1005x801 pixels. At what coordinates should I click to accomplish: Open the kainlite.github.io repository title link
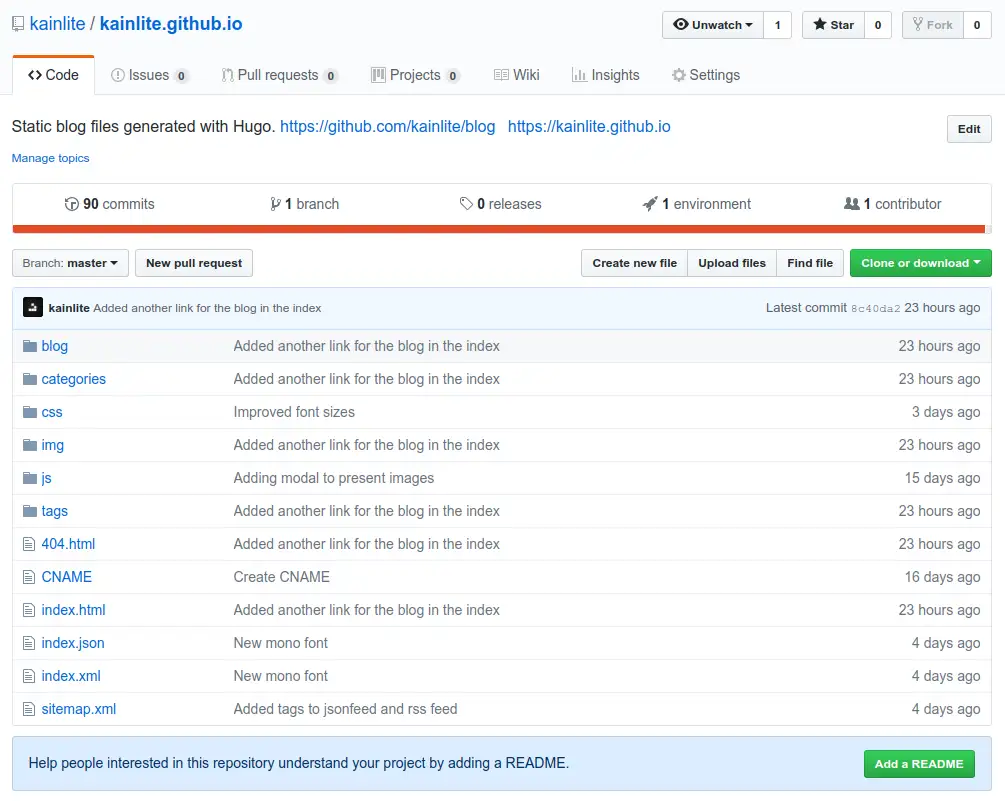pyautogui.click(x=171, y=24)
